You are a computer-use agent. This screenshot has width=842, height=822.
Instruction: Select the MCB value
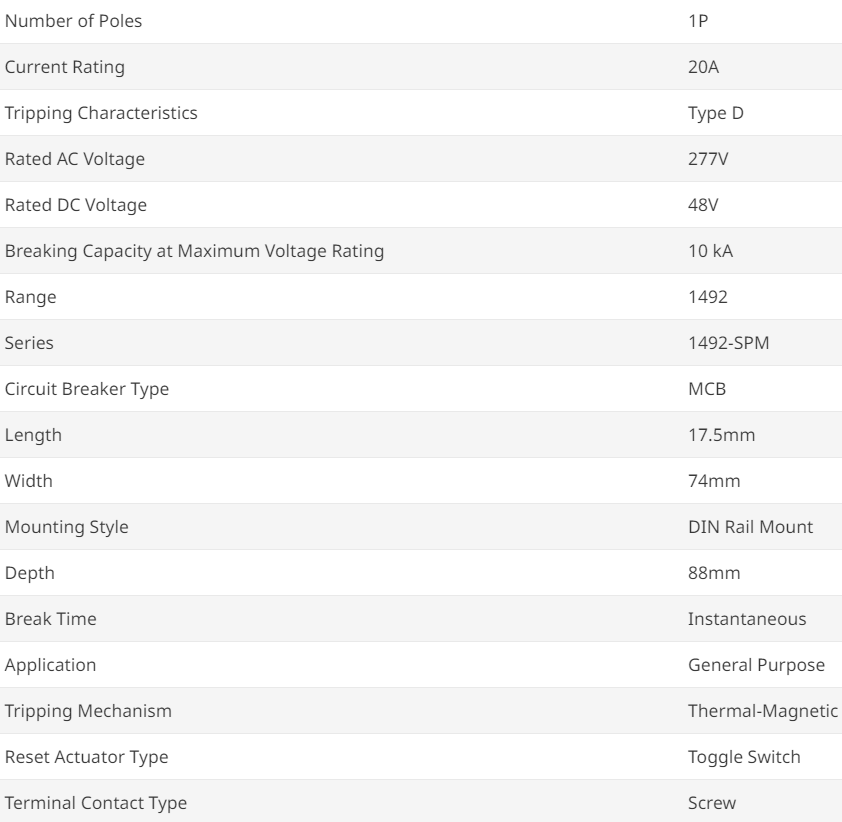pos(706,389)
